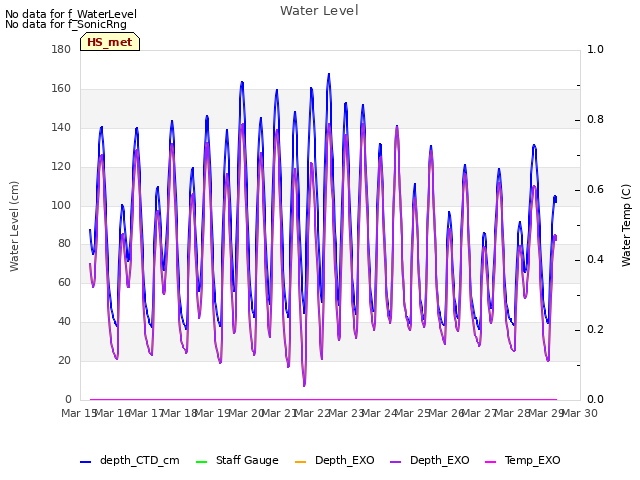Click the magenta Temp_EXO legend swatch
The width and height of the screenshot is (640, 480).
490,462
